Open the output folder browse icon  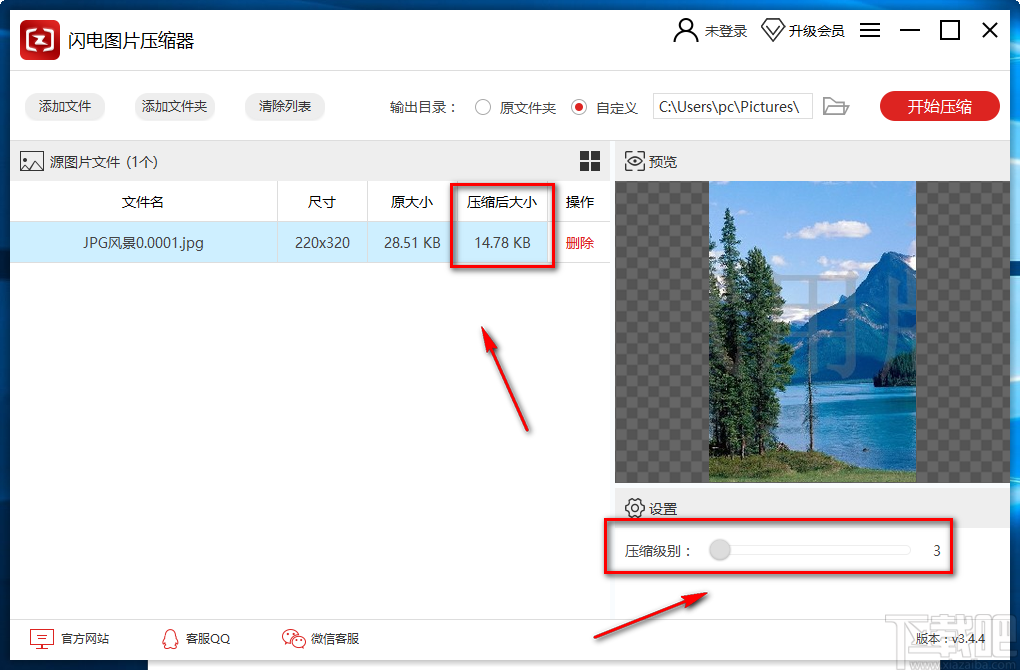click(x=836, y=106)
